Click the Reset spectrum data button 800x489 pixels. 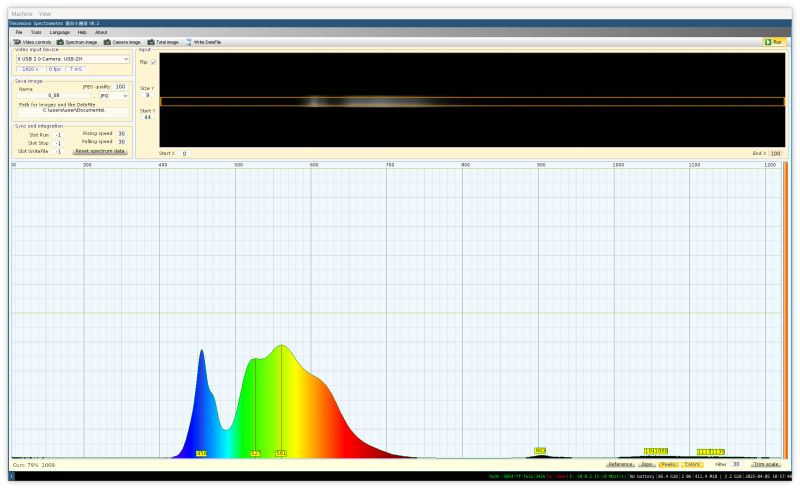tap(100, 151)
